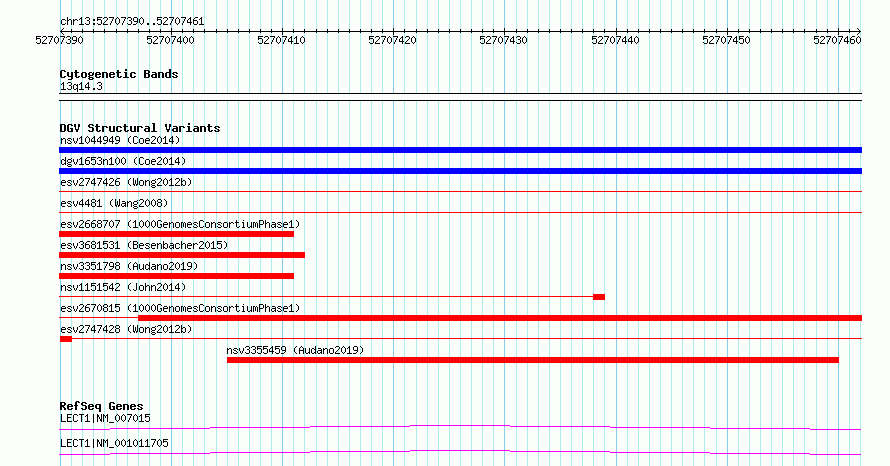Select the blue bar for dgv1653n100
Screen dimensions: 890x466
point(460,171)
